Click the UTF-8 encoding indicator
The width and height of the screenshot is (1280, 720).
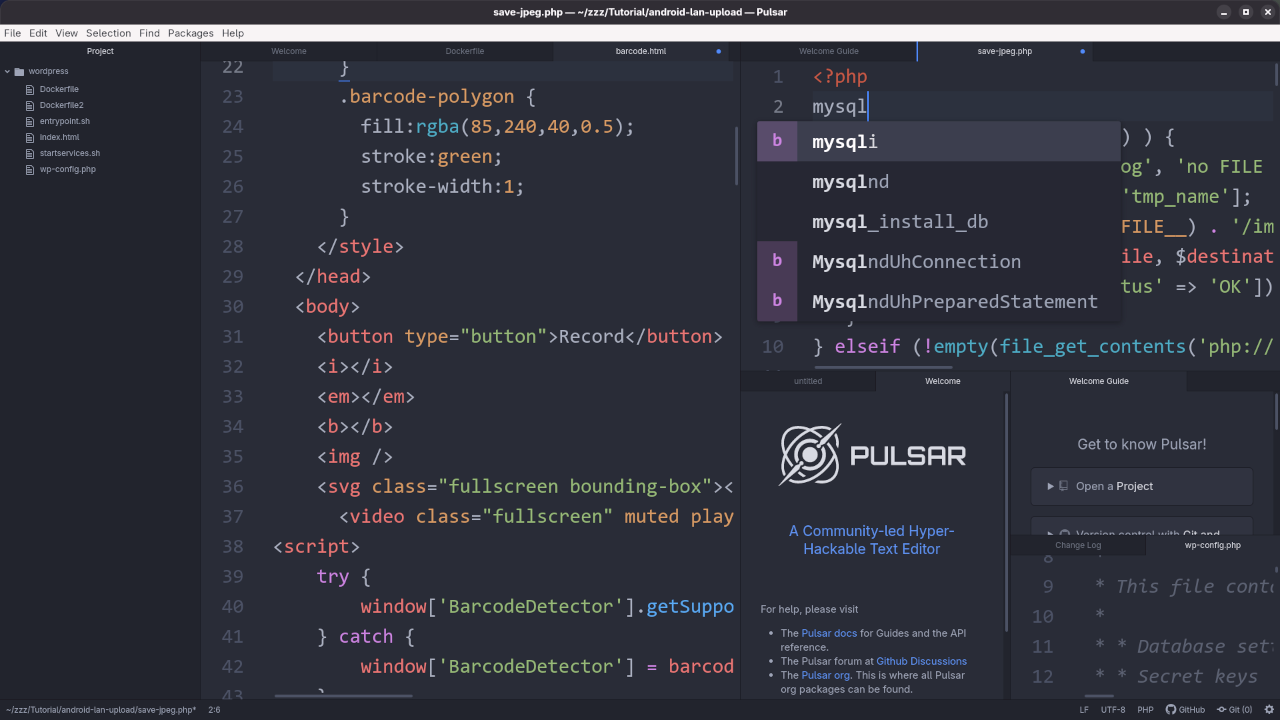tap(1113, 710)
